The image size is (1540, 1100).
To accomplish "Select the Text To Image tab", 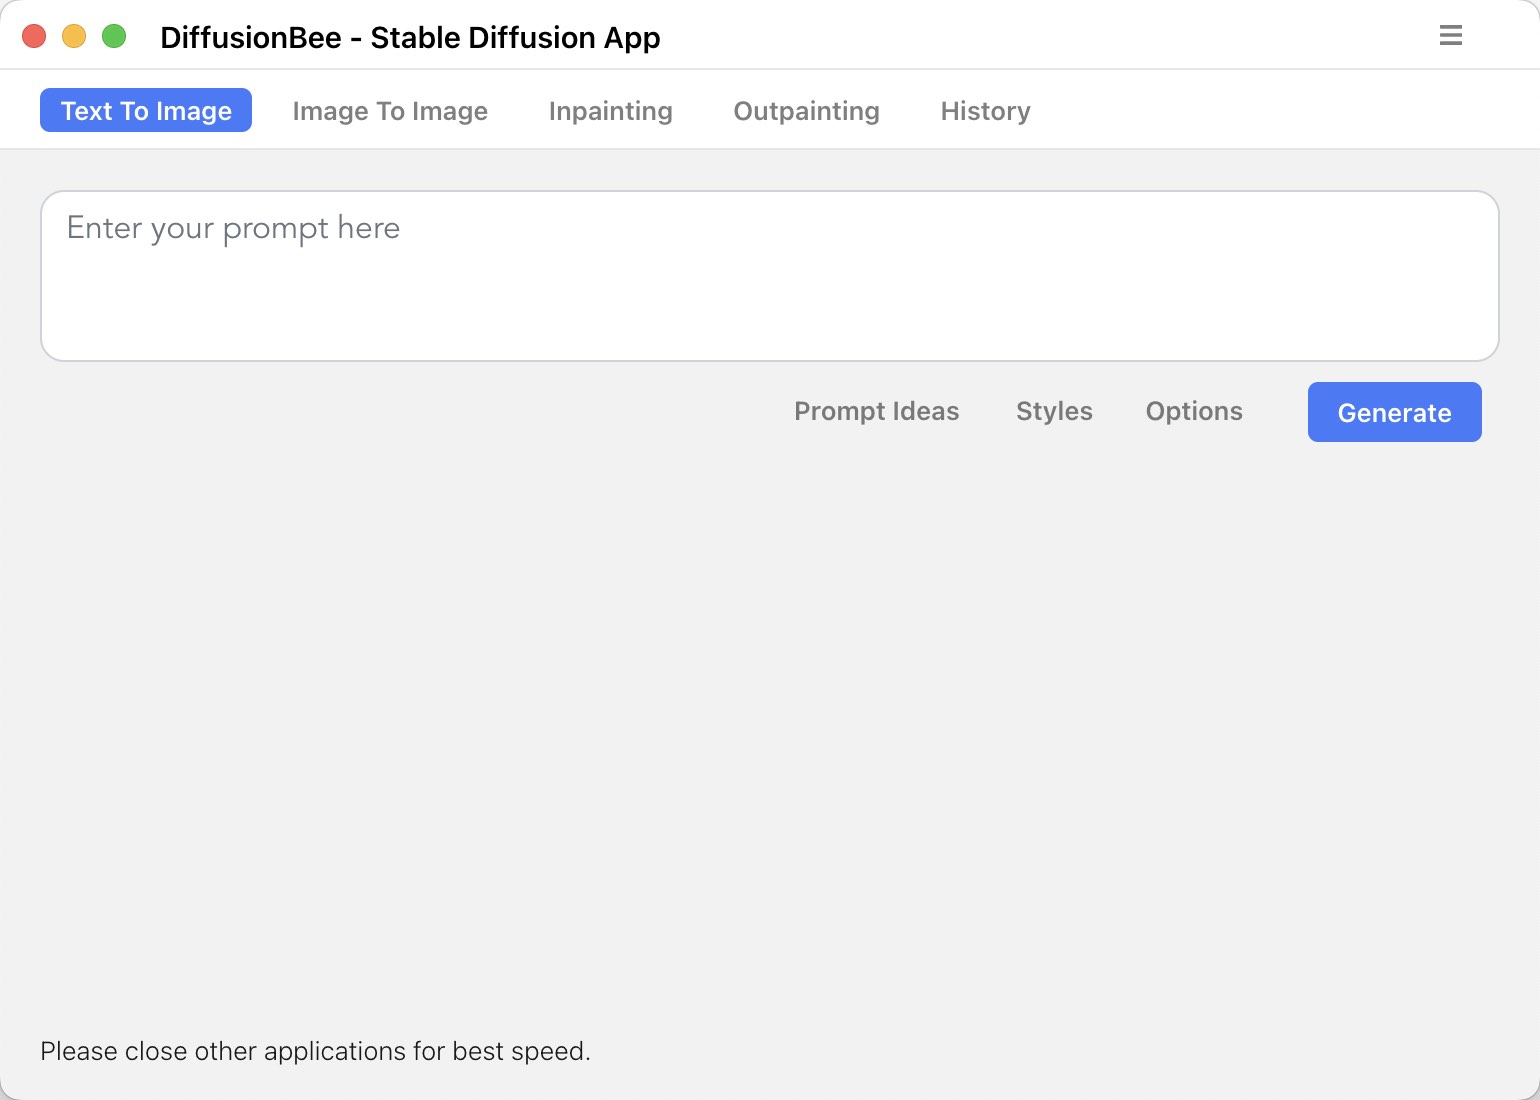I will (146, 110).
